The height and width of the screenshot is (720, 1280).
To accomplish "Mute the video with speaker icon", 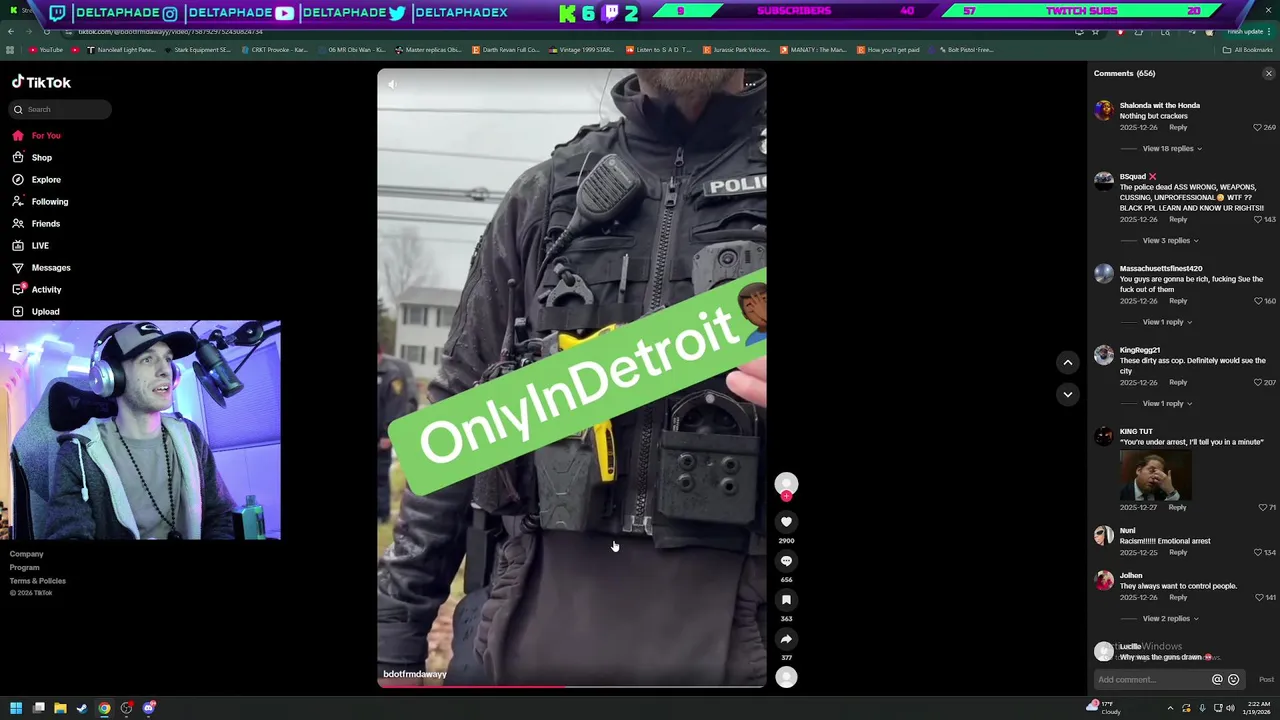I will (392, 85).
